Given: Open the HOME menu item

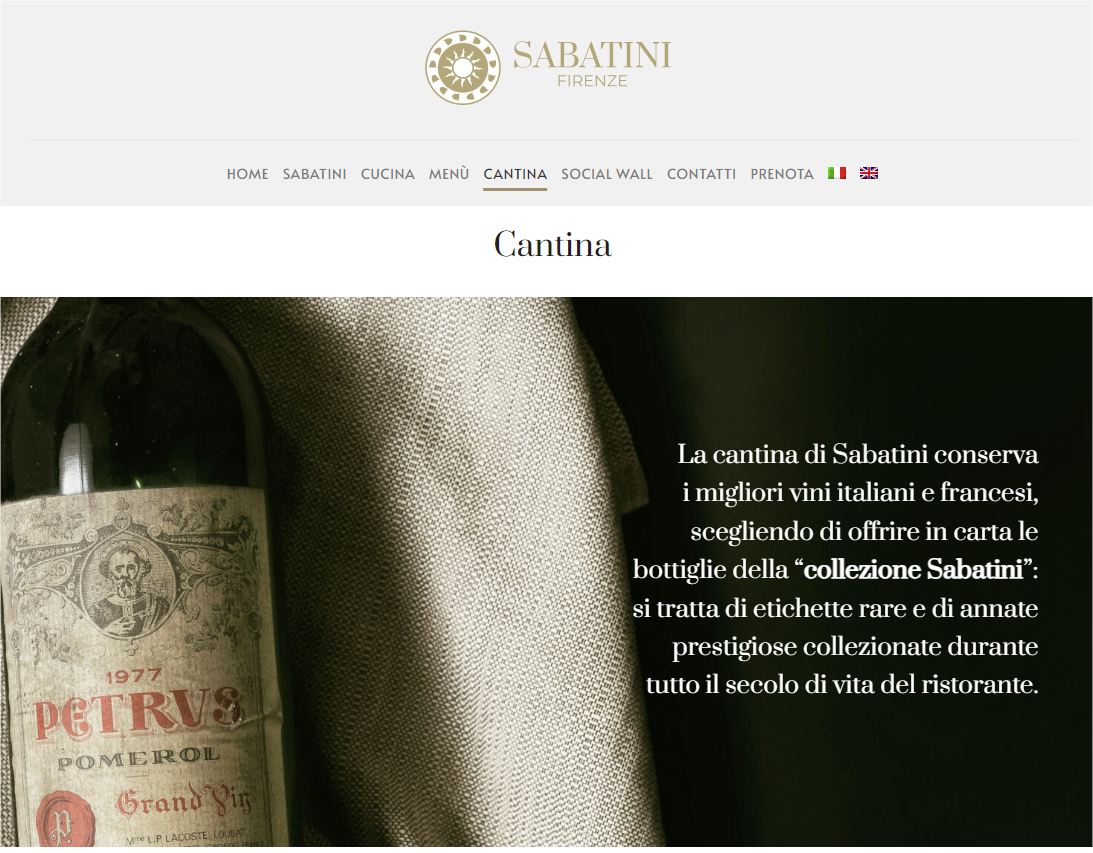Looking at the screenshot, I should [x=247, y=174].
